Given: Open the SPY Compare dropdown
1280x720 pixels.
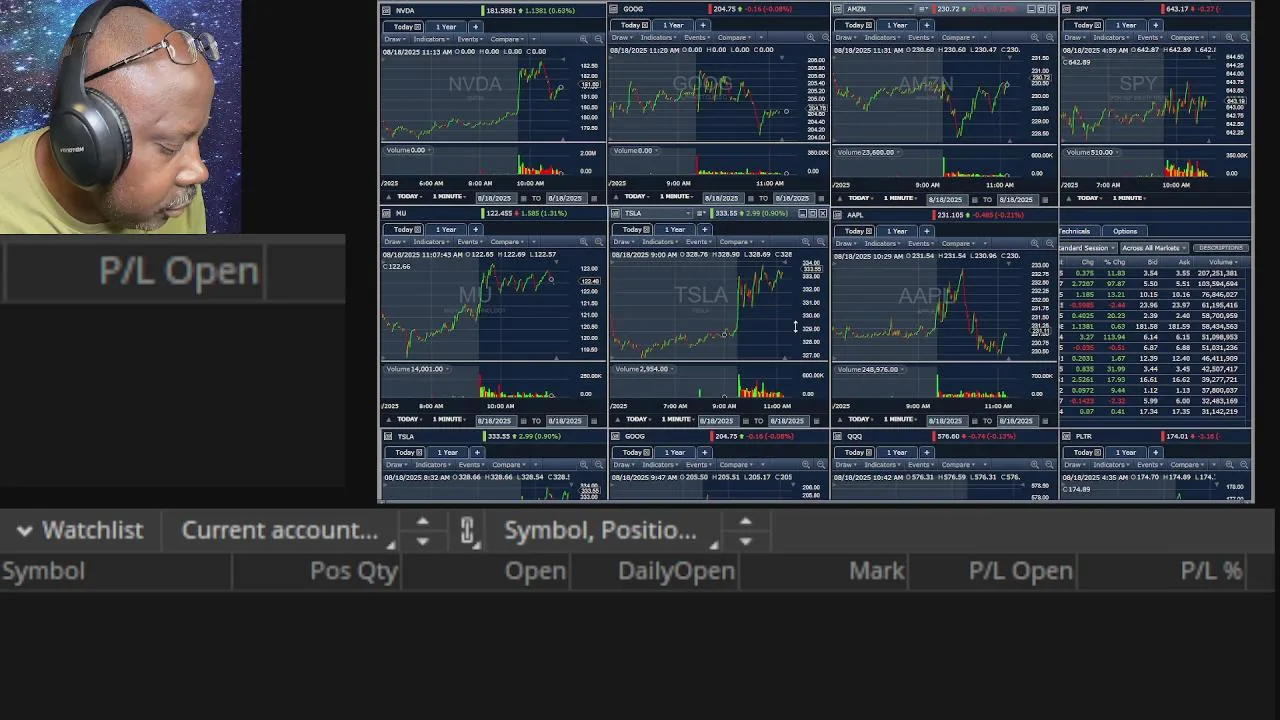Looking at the screenshot, I should tap(1188, 38).
